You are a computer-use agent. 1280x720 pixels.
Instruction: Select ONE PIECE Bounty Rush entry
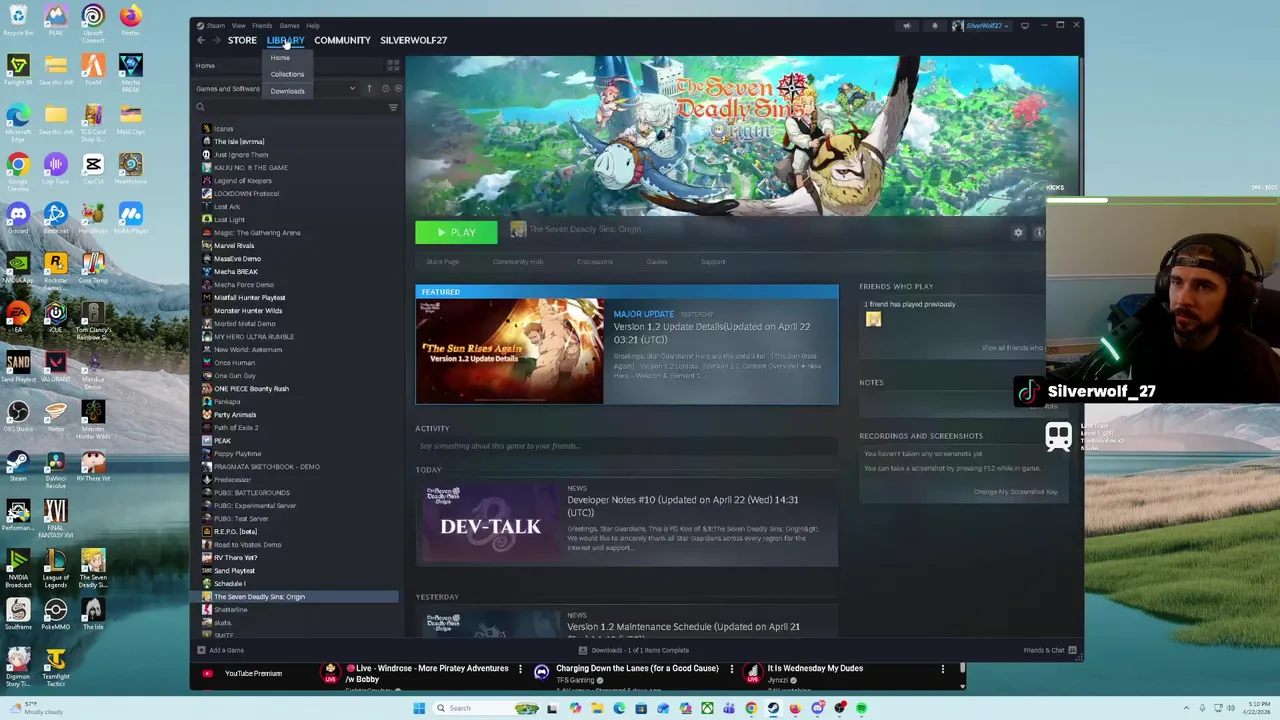251,389
